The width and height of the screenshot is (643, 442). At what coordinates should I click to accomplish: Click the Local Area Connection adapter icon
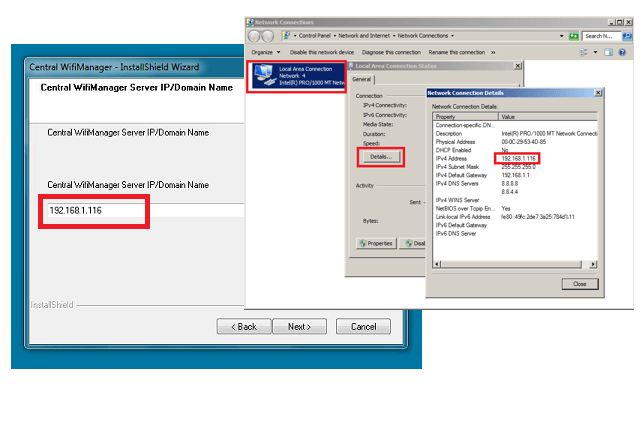coord(264,76)
